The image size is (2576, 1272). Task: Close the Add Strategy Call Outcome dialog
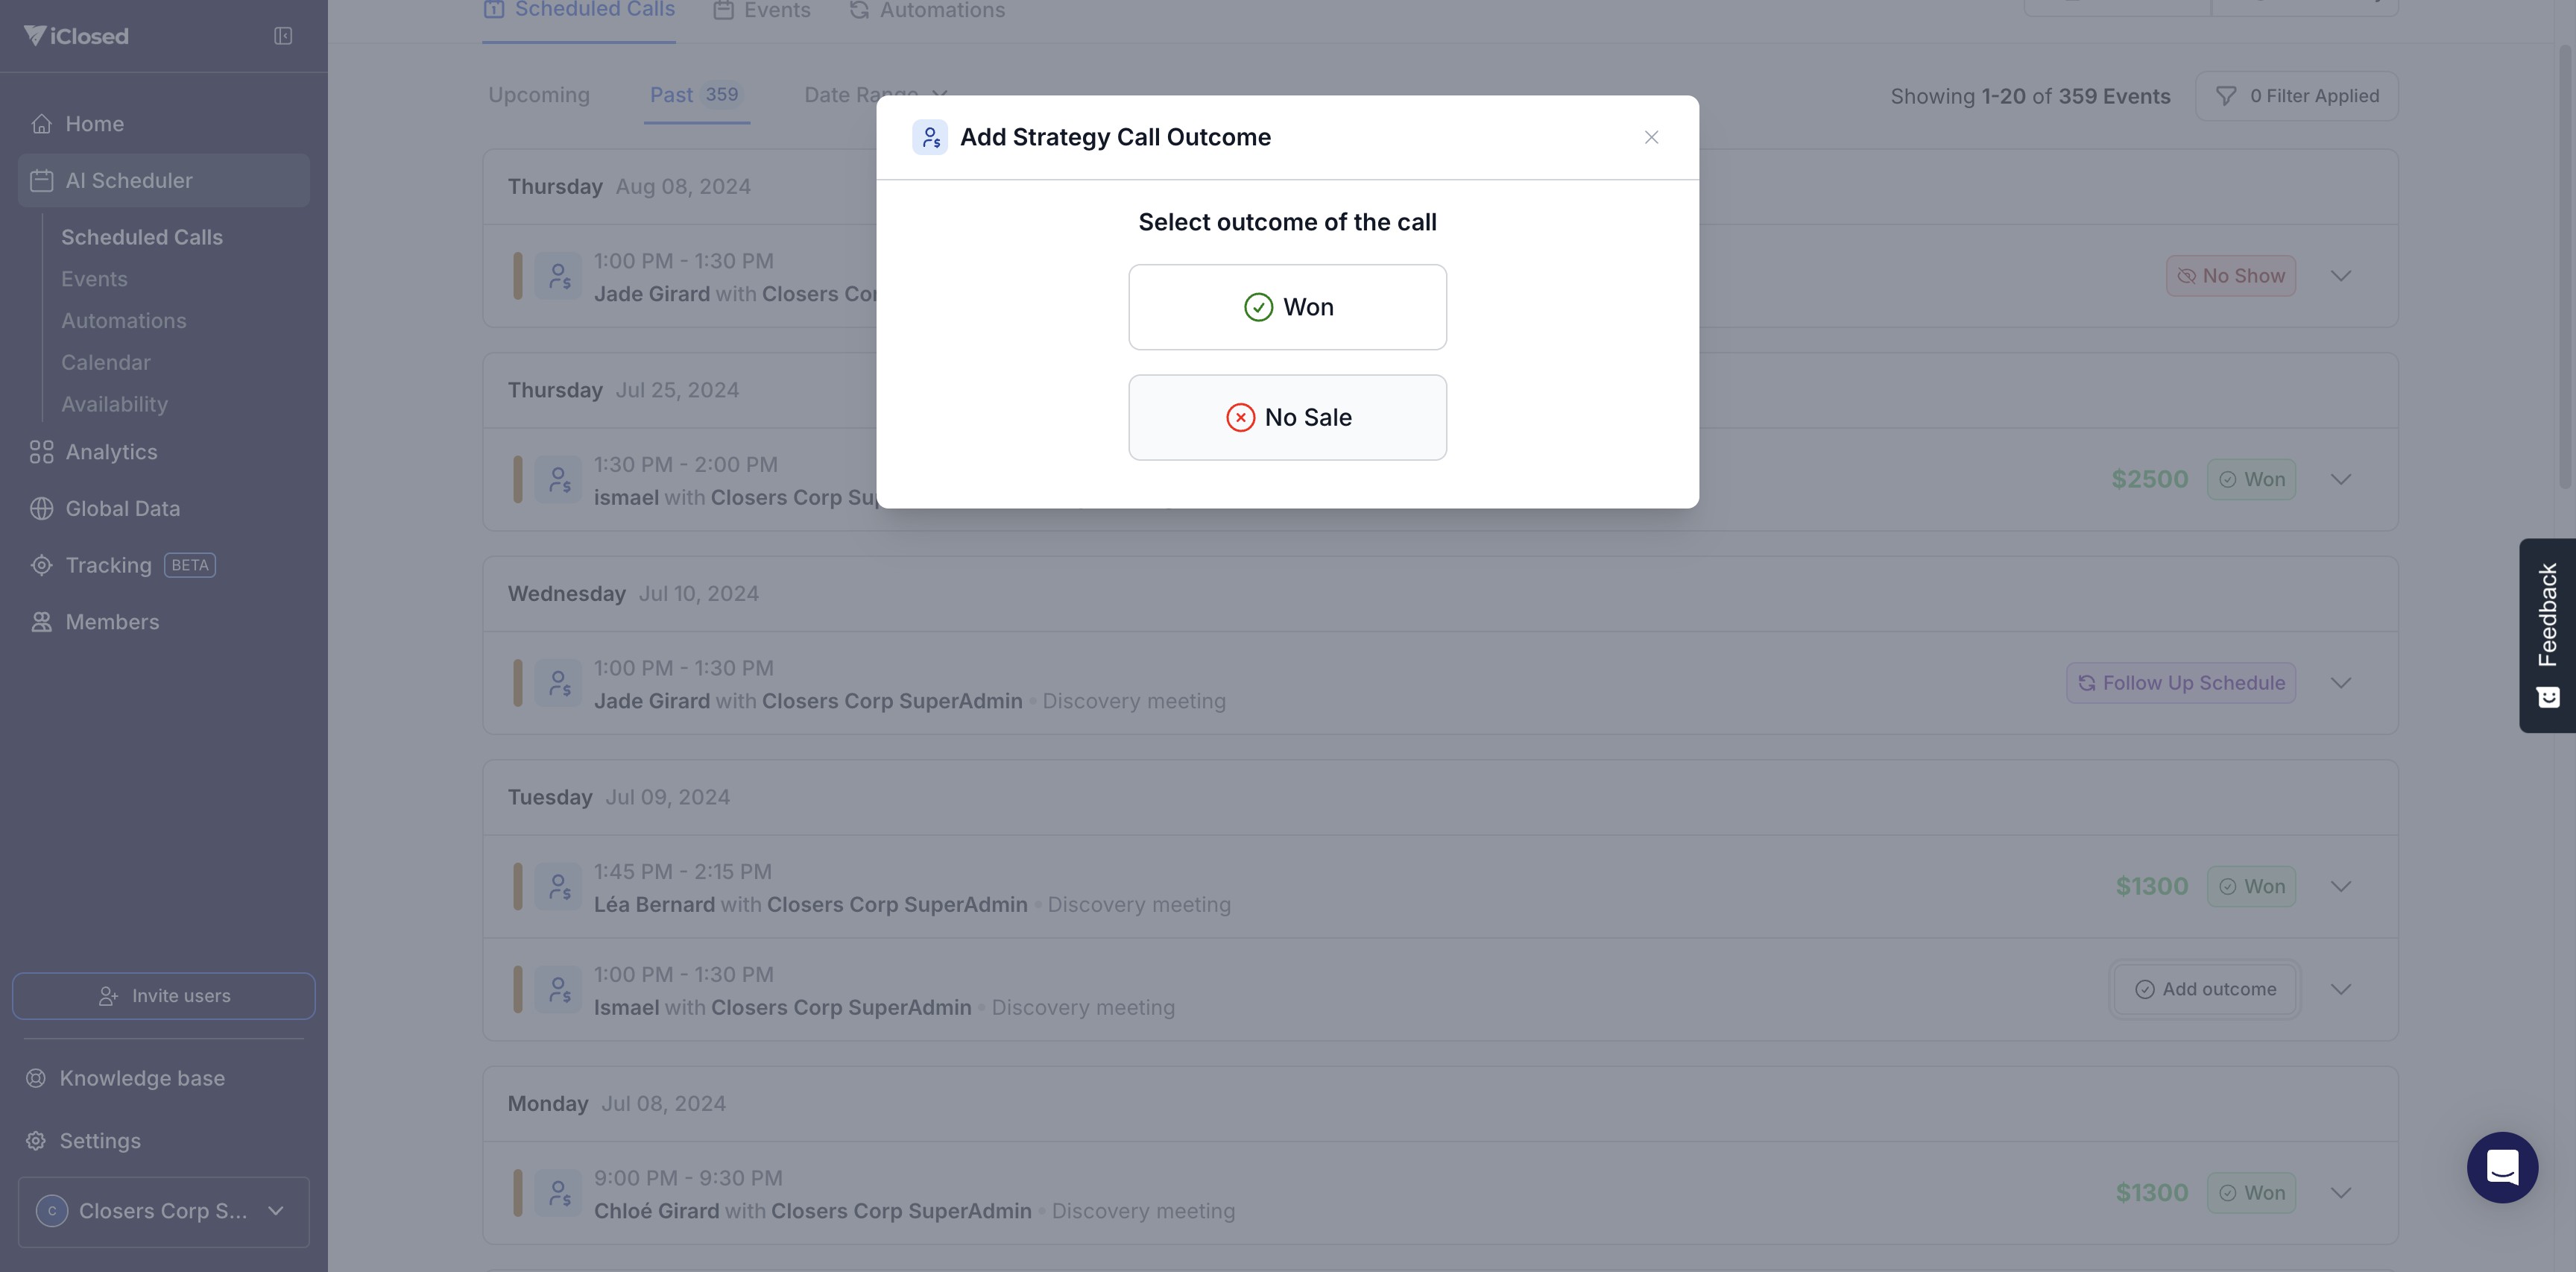click(1651, 138)
